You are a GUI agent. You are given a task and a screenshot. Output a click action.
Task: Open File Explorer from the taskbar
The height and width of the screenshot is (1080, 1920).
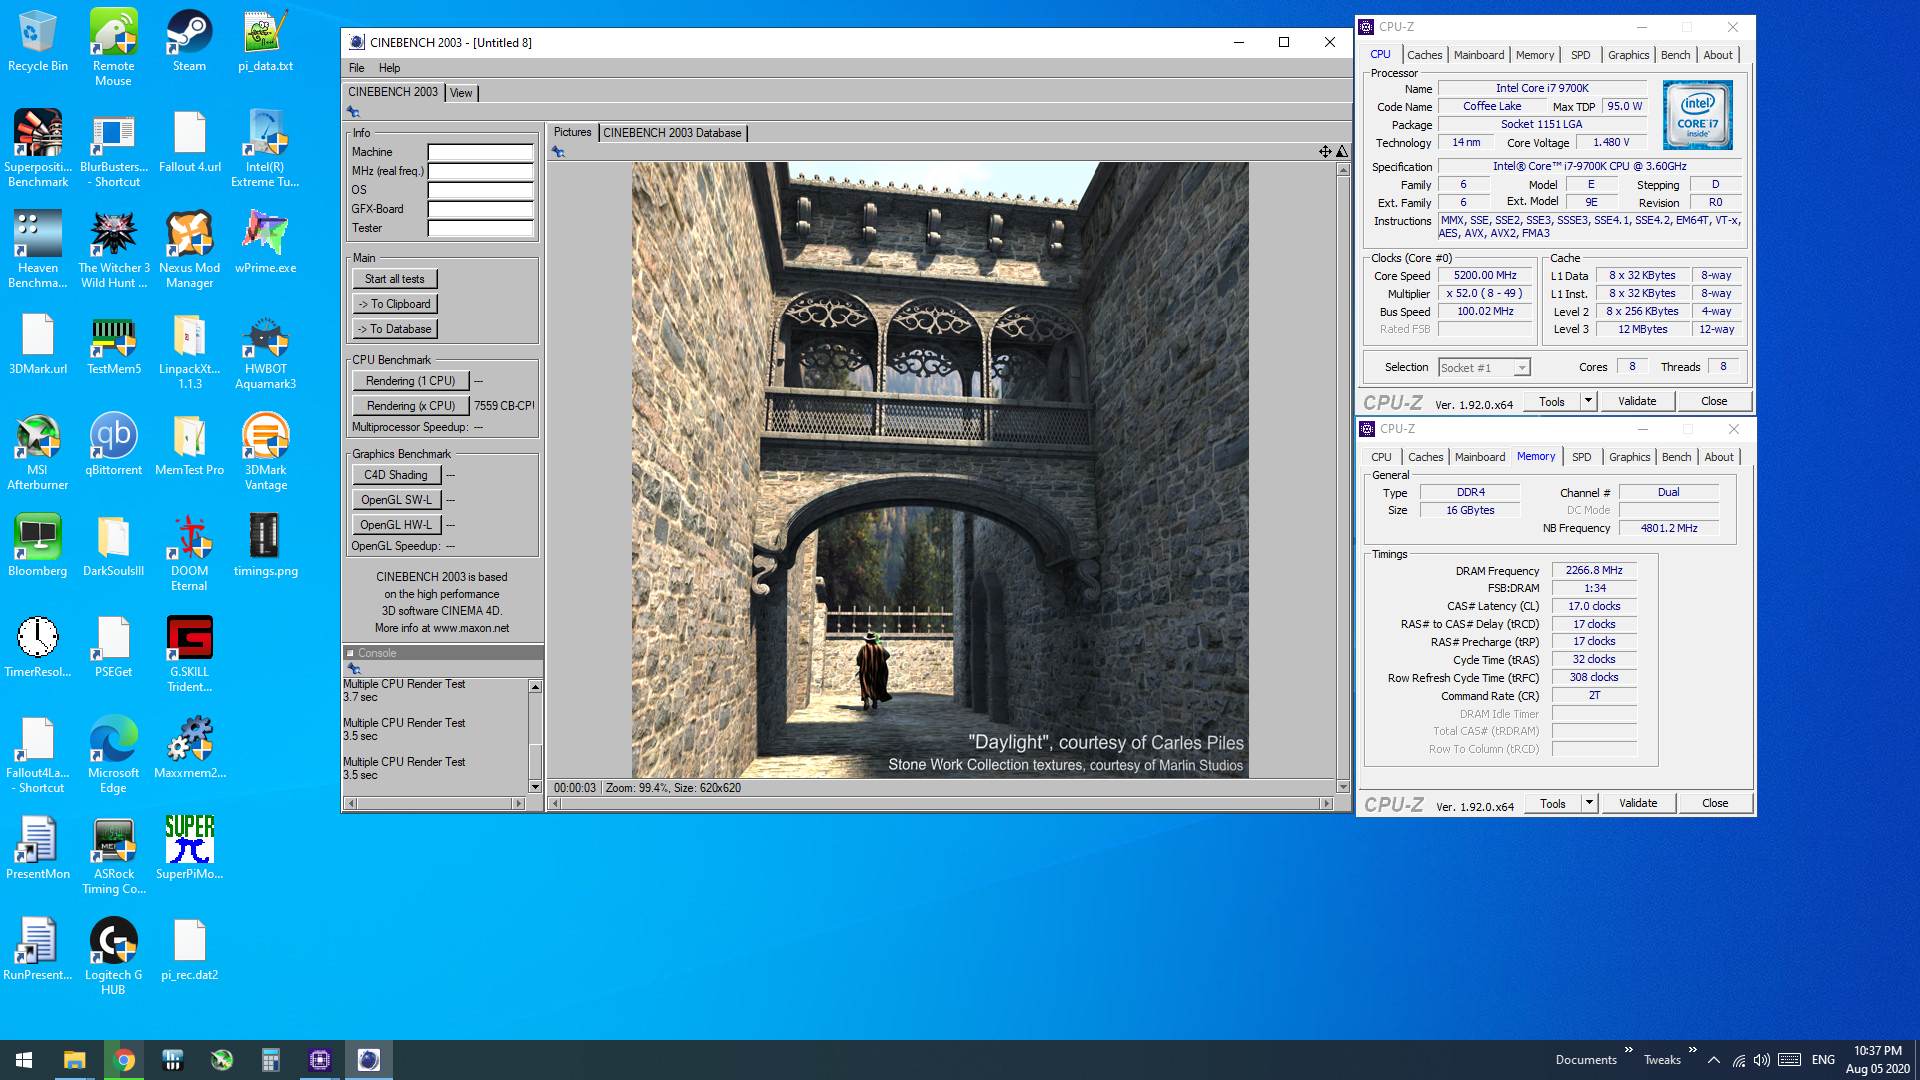[x=75, y=1060]
